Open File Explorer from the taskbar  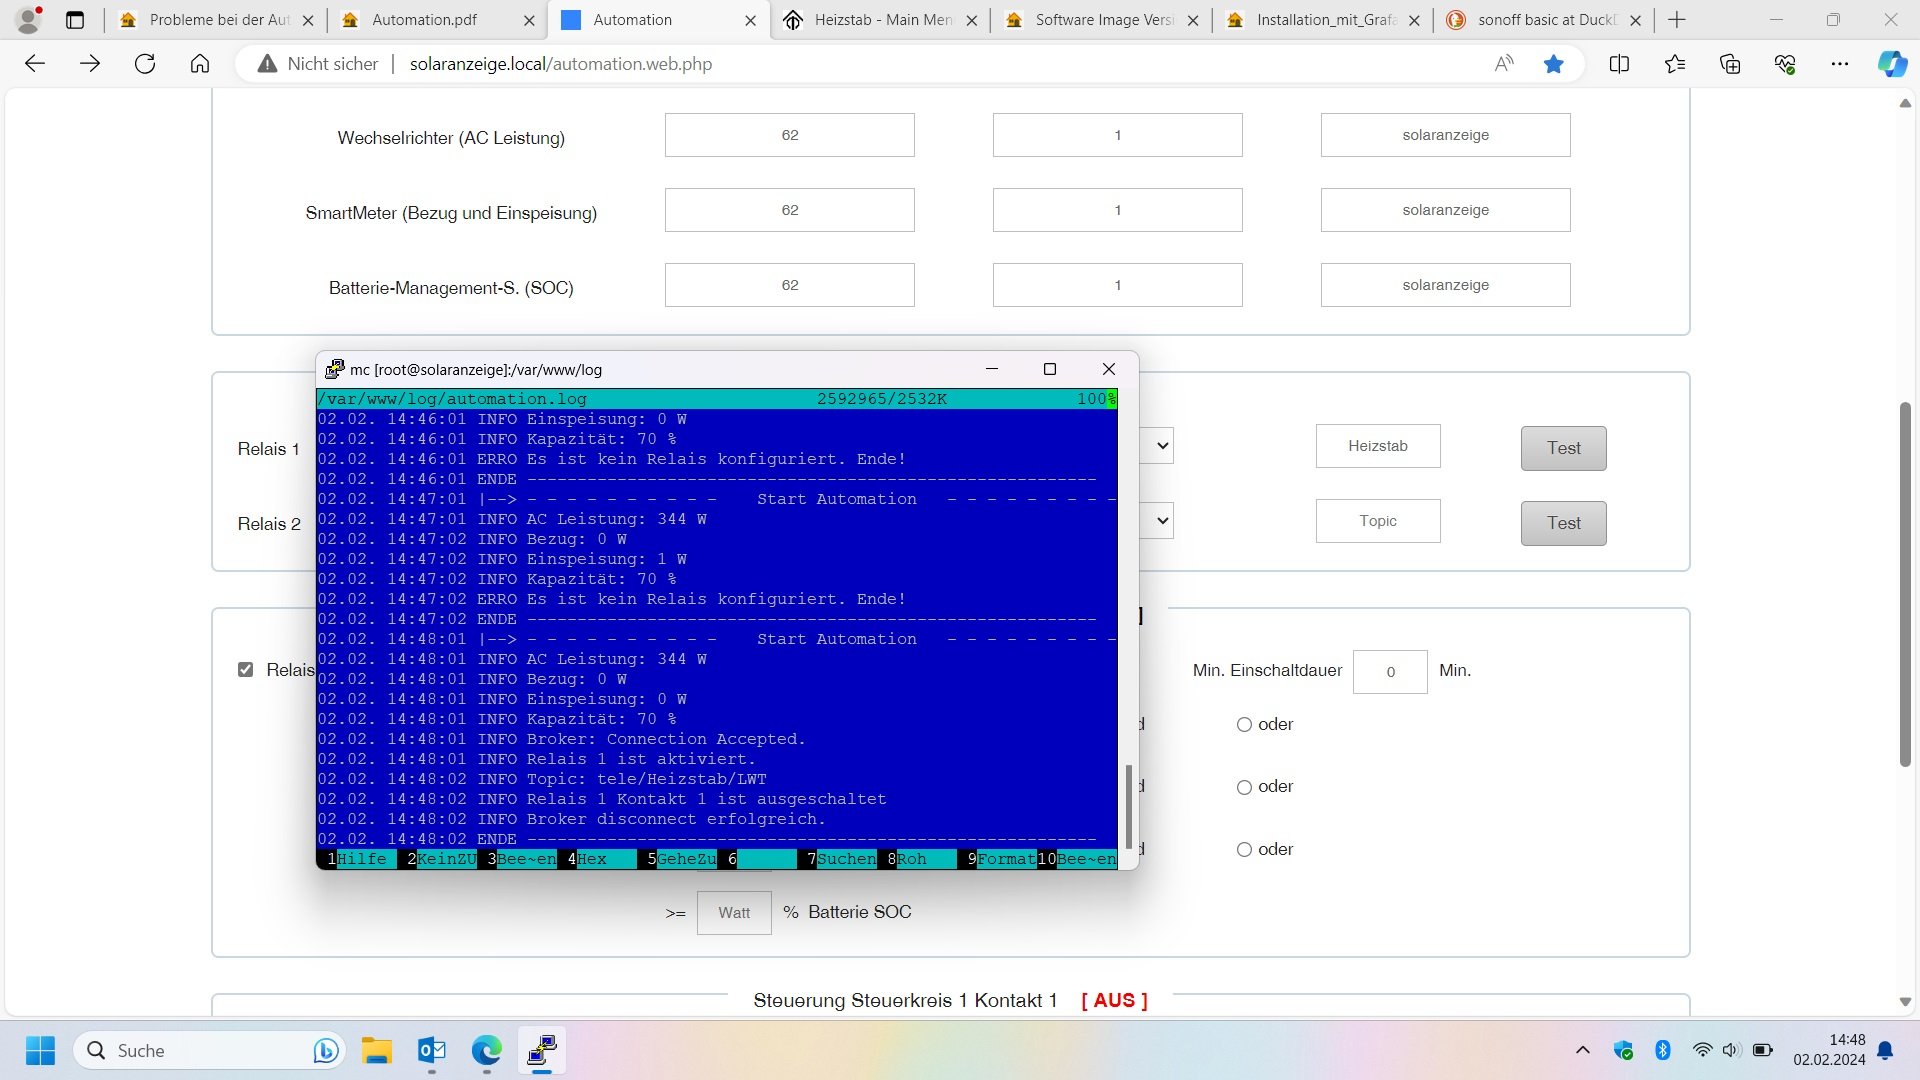(x=377, y=1050)
